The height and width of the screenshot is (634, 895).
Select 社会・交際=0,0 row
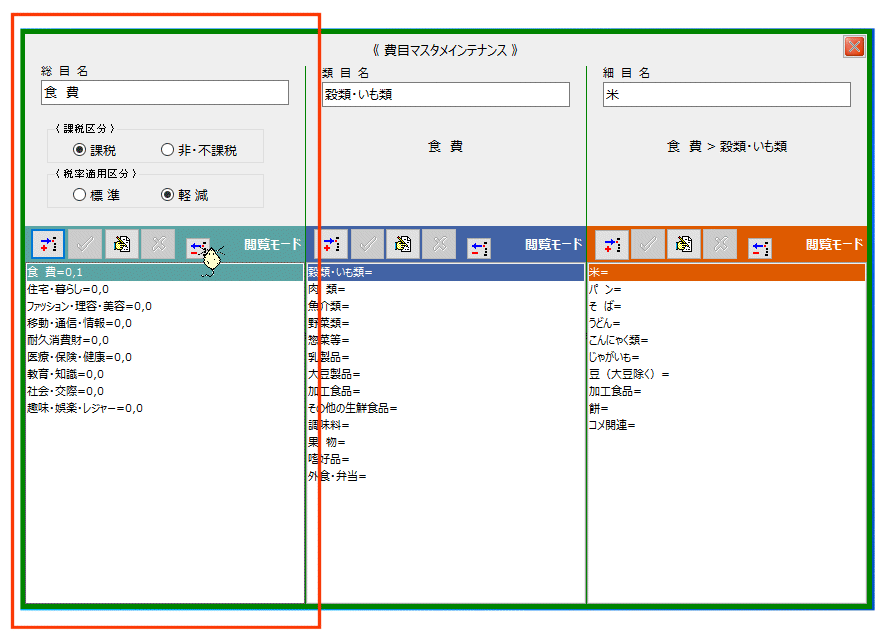click(x=164, y=391)
